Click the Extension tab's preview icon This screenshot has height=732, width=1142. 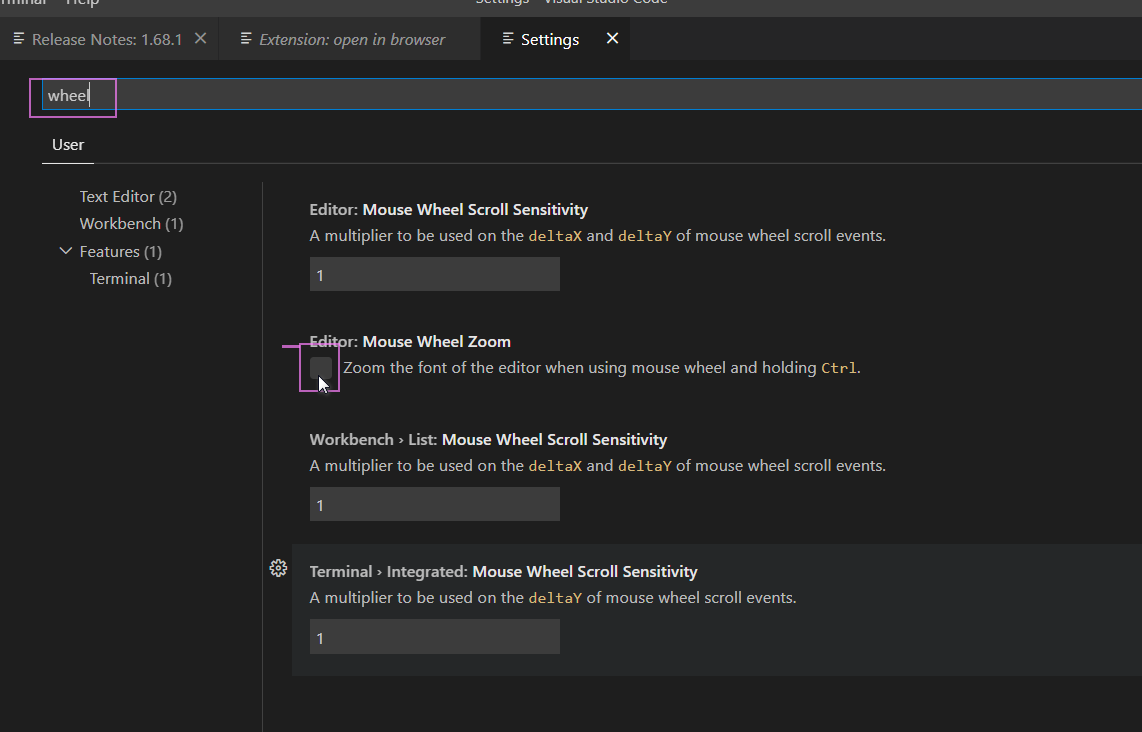tap(246, 39)
